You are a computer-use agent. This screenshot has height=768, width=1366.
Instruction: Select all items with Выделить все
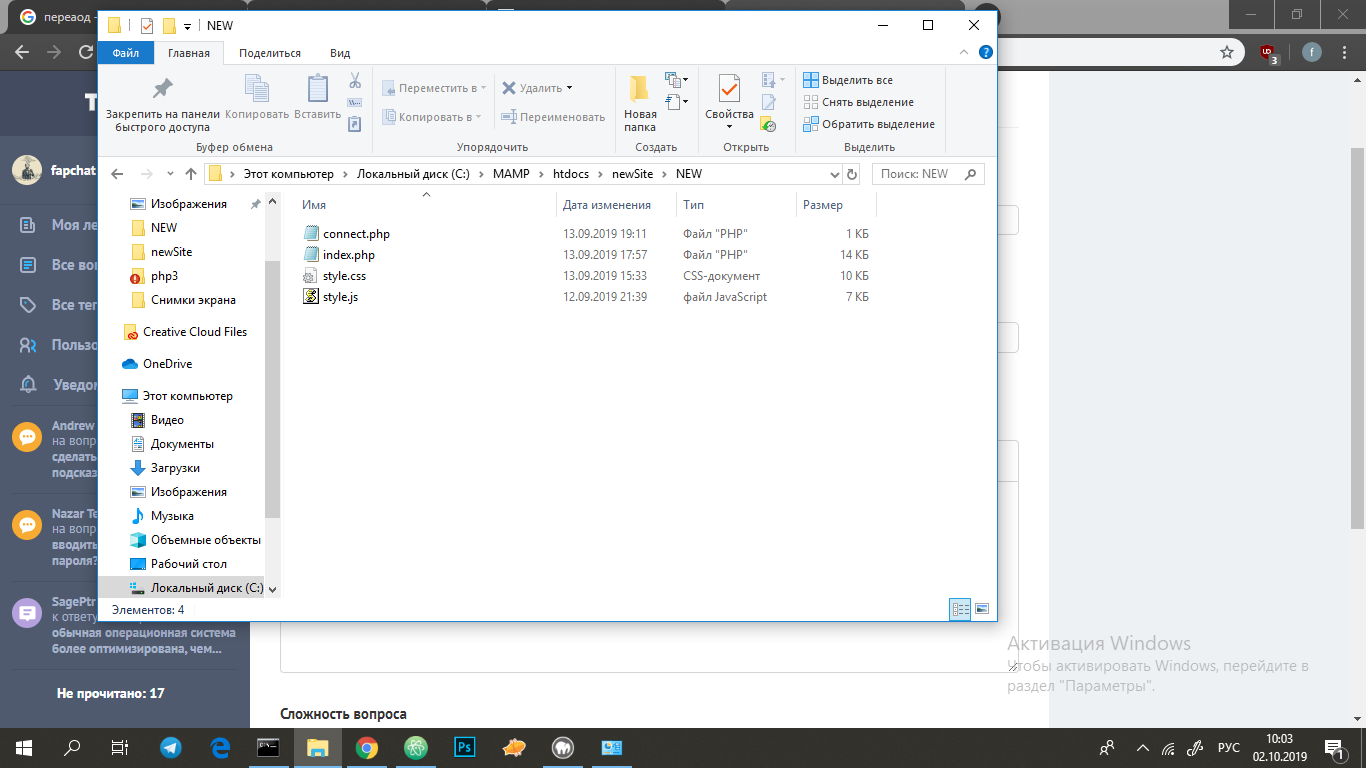(849, 80)
